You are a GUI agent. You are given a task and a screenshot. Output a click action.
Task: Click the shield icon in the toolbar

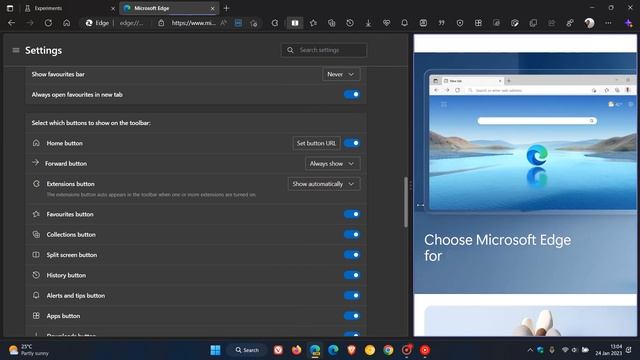[460, 23]
